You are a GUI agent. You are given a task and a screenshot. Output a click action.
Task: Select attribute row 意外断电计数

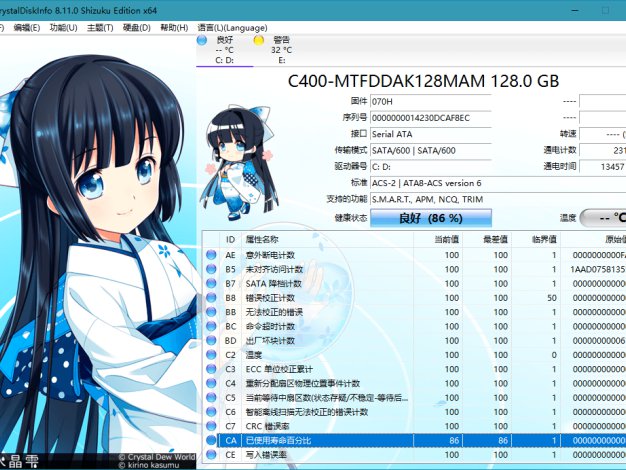click(414, 255)
